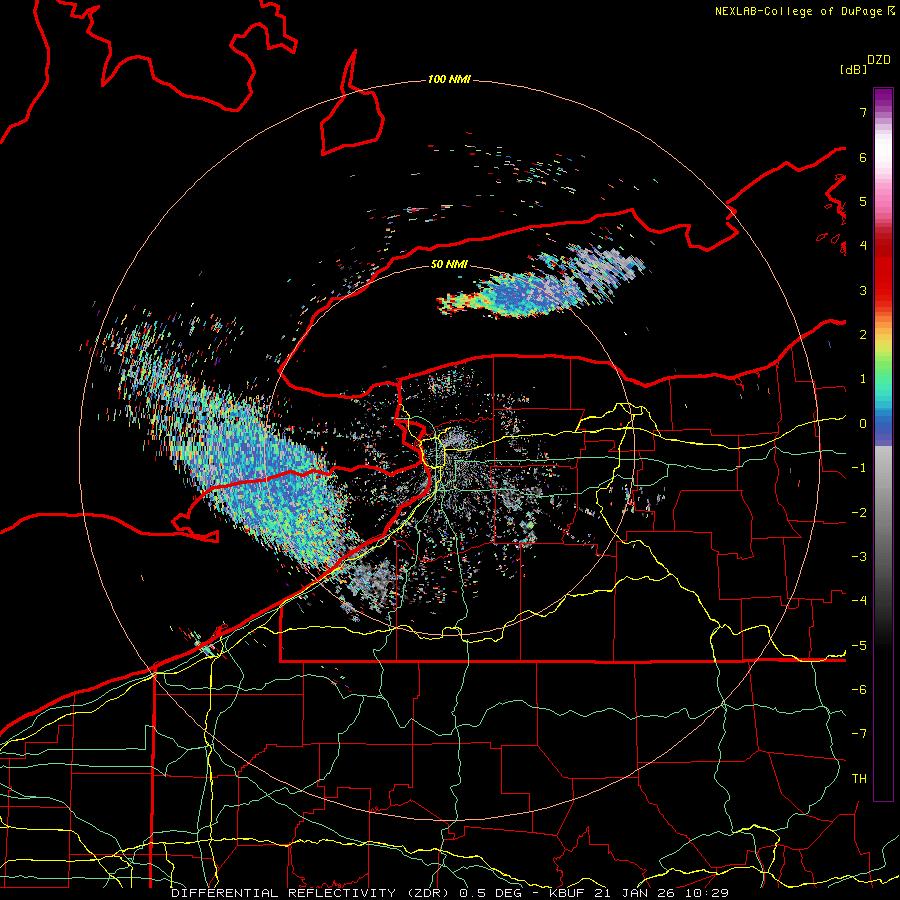Click the colorbar tick value 7
This screenshot has height=900, width=900.
863,112
